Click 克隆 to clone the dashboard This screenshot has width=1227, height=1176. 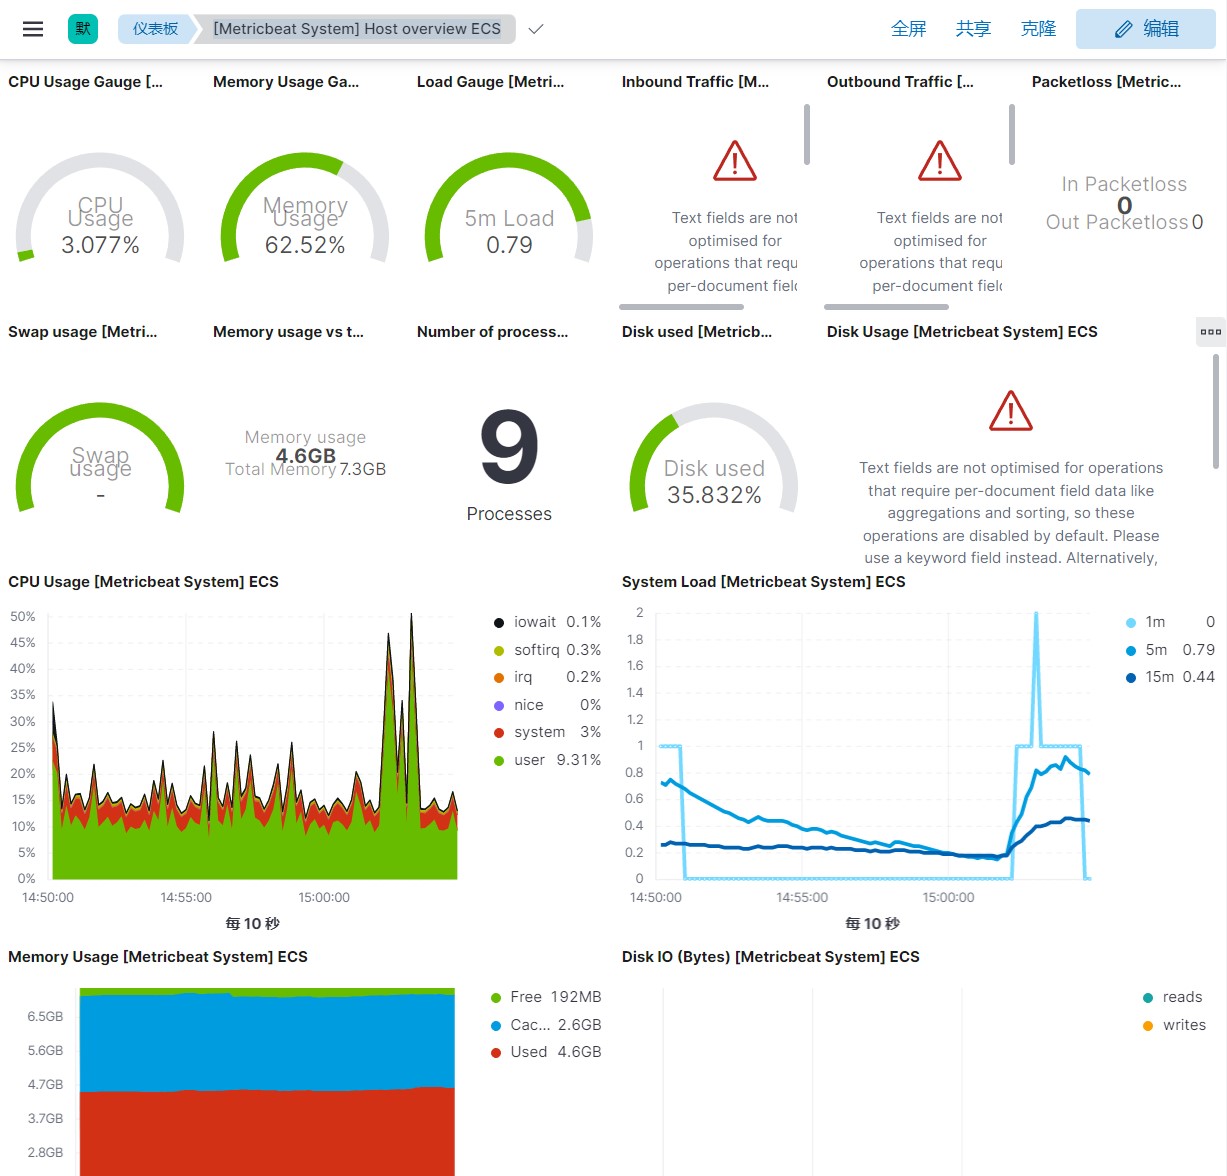1038,29
